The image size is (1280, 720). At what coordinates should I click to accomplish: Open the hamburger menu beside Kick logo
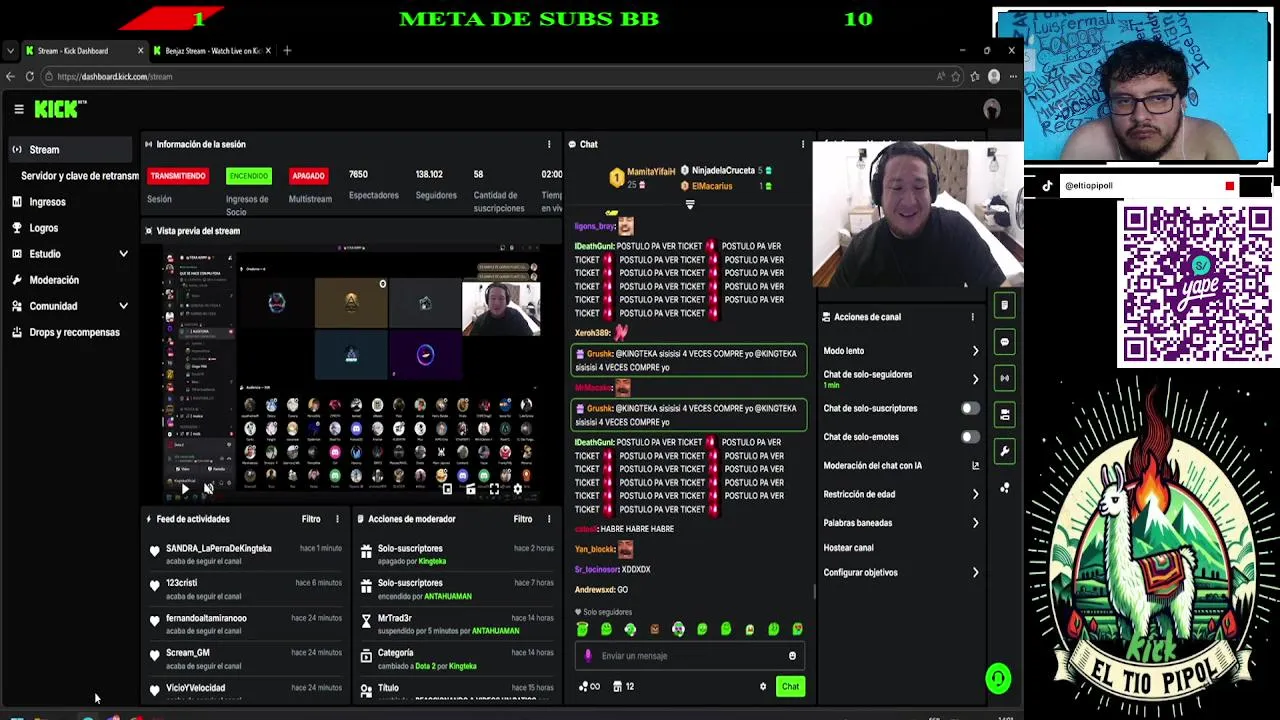(18, 109)
